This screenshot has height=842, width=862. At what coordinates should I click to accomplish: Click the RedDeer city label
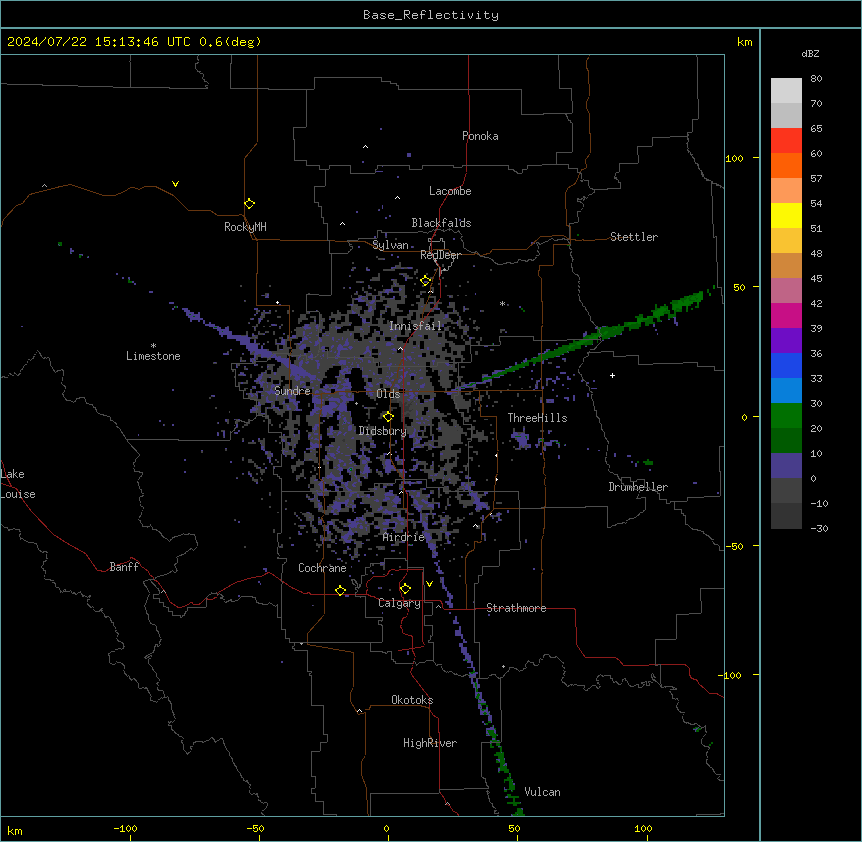coord(440,255)
